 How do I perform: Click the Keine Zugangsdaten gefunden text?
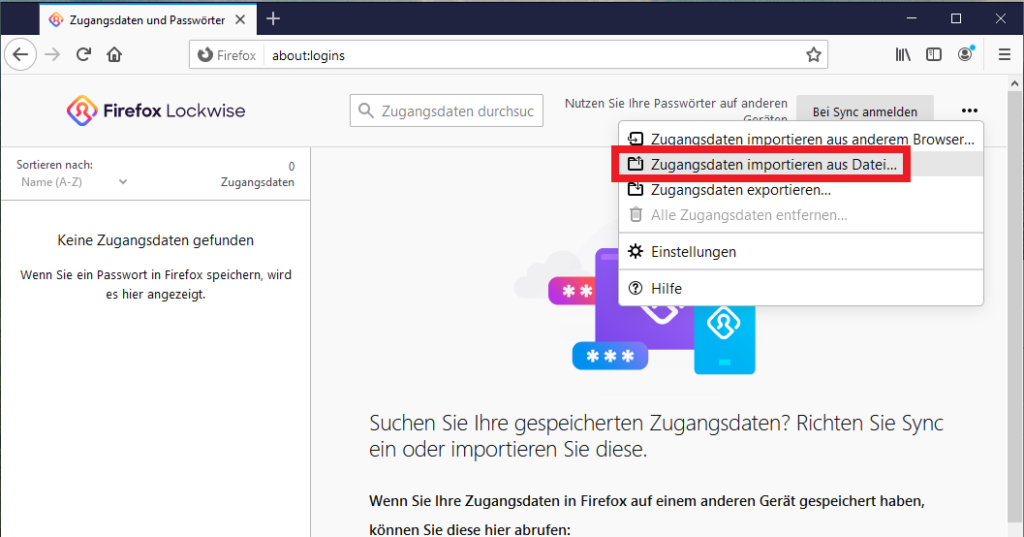click(x=155, y=240)
